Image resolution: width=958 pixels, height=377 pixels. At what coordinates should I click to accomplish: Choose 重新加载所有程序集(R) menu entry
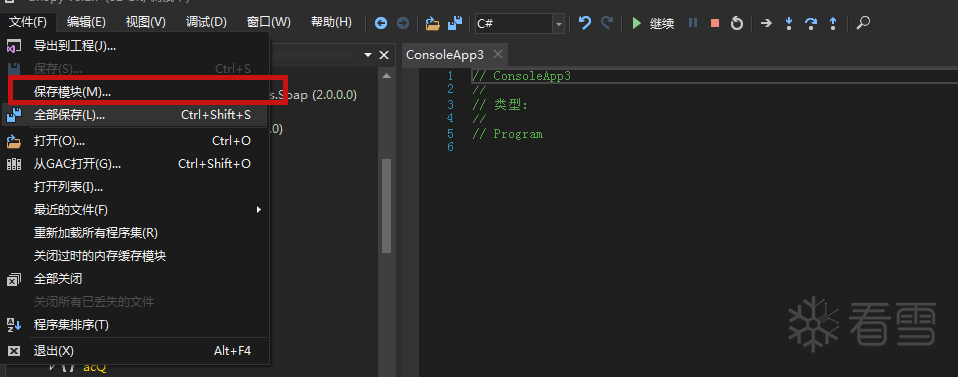[135, 233]
